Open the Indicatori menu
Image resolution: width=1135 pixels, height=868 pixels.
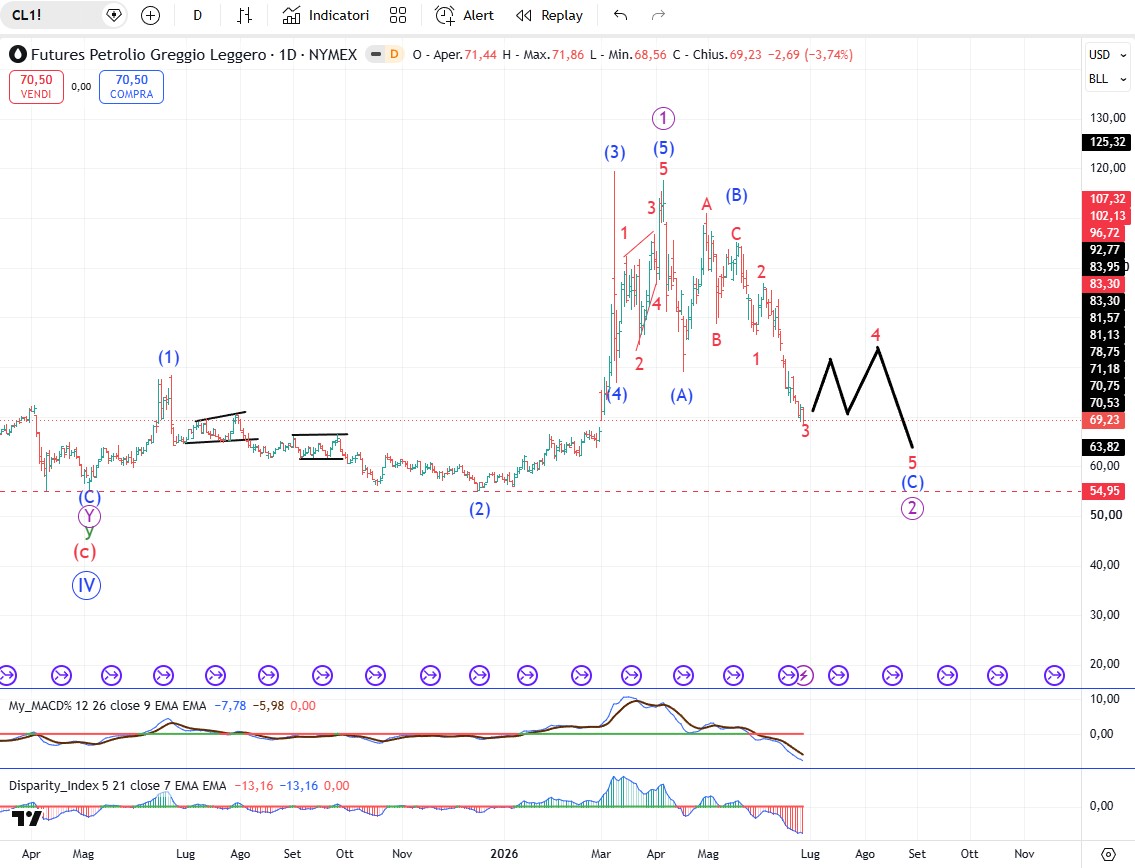tap(326, 15)
